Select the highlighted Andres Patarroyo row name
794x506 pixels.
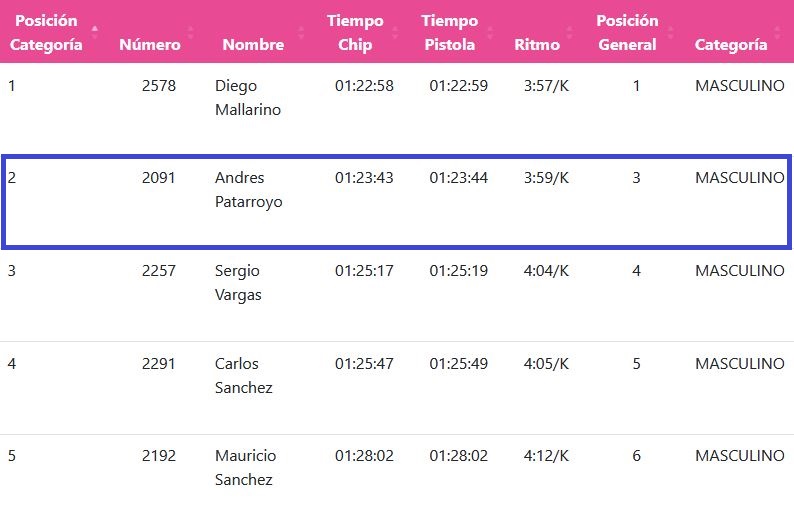point(248,190)
